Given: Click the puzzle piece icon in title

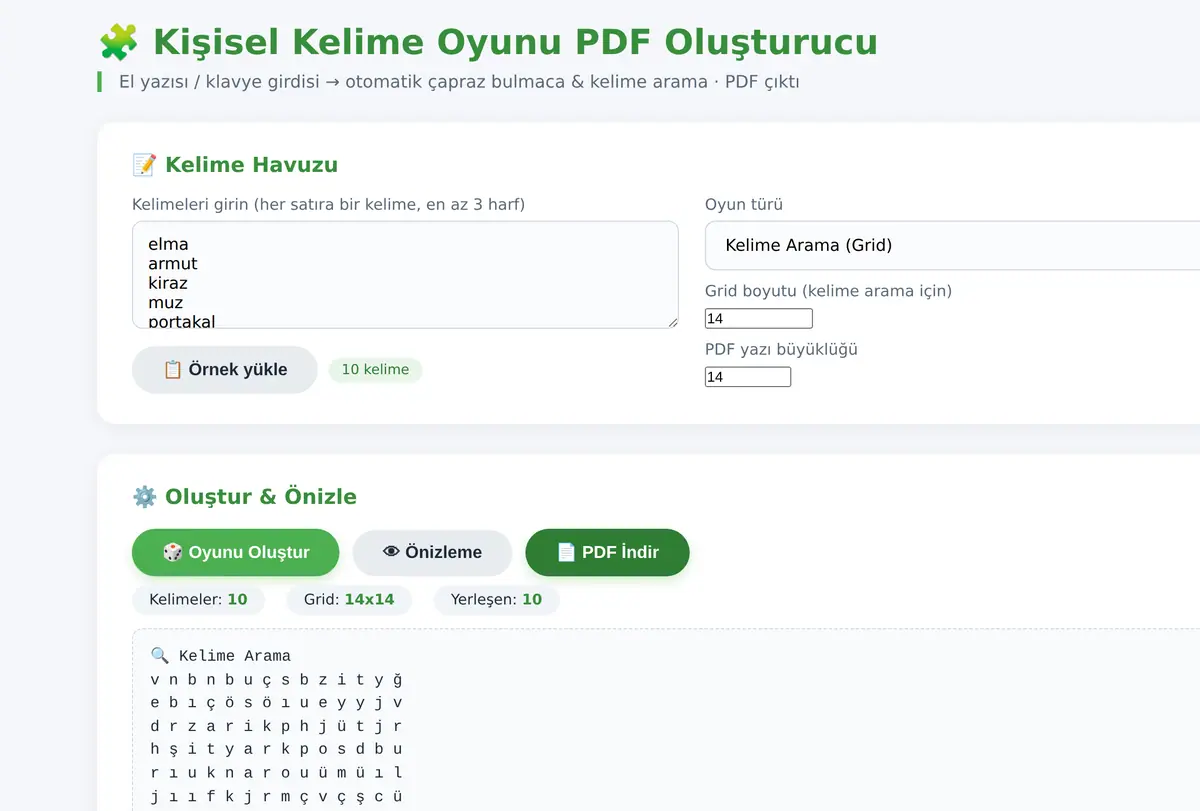Looking at the screenshot, I should coord(119,43).
